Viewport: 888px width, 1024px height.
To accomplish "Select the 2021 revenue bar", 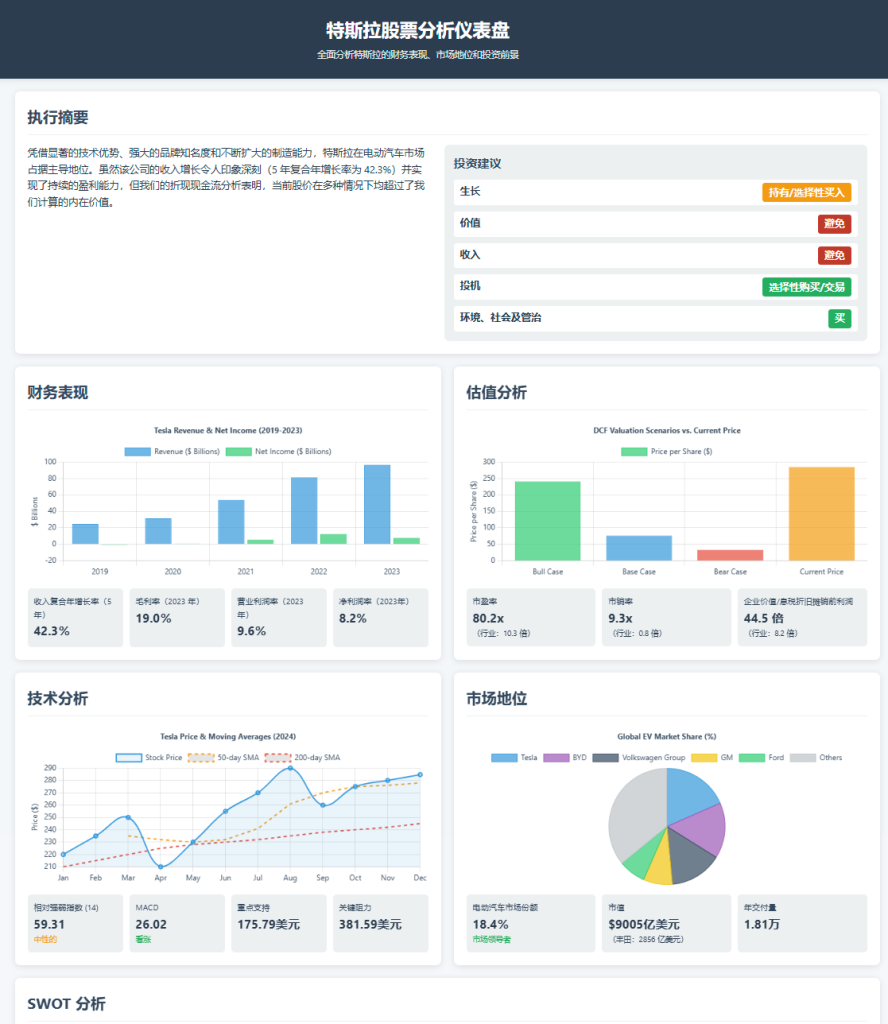I will tap(231, 522).
